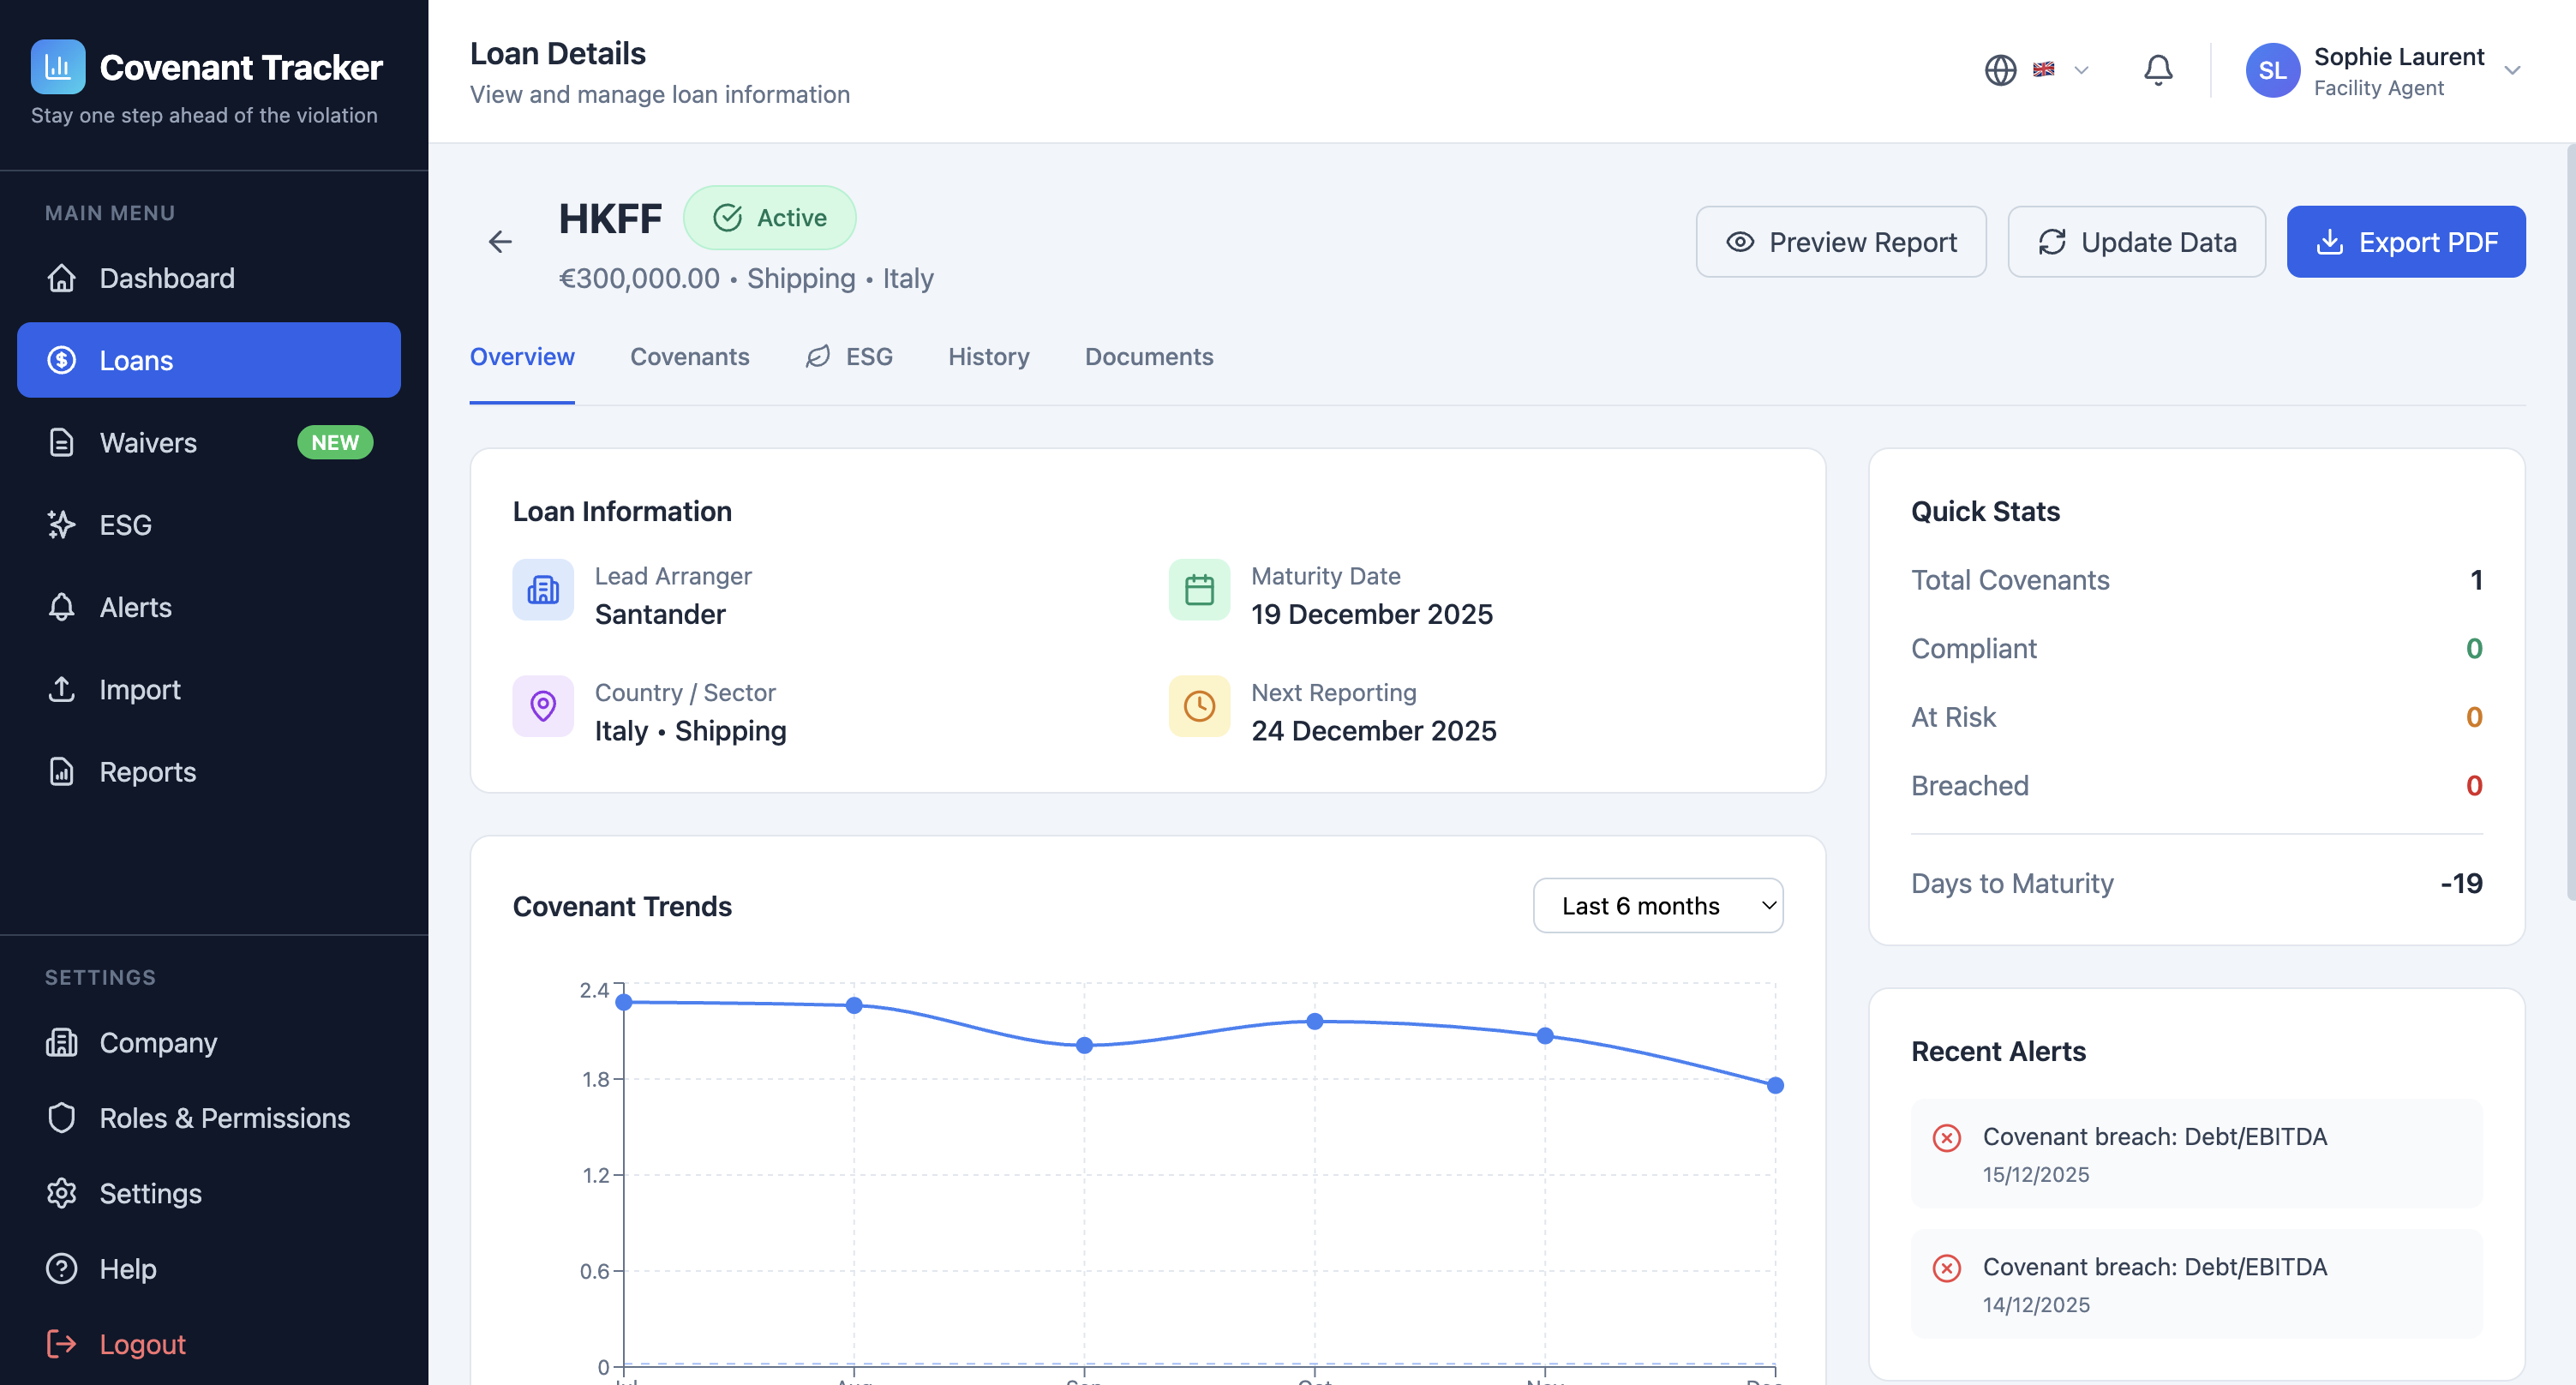Click the Covenant Tracker logo icon
The height and width of the screenshot is (1385, 2576).
[58, 67]
